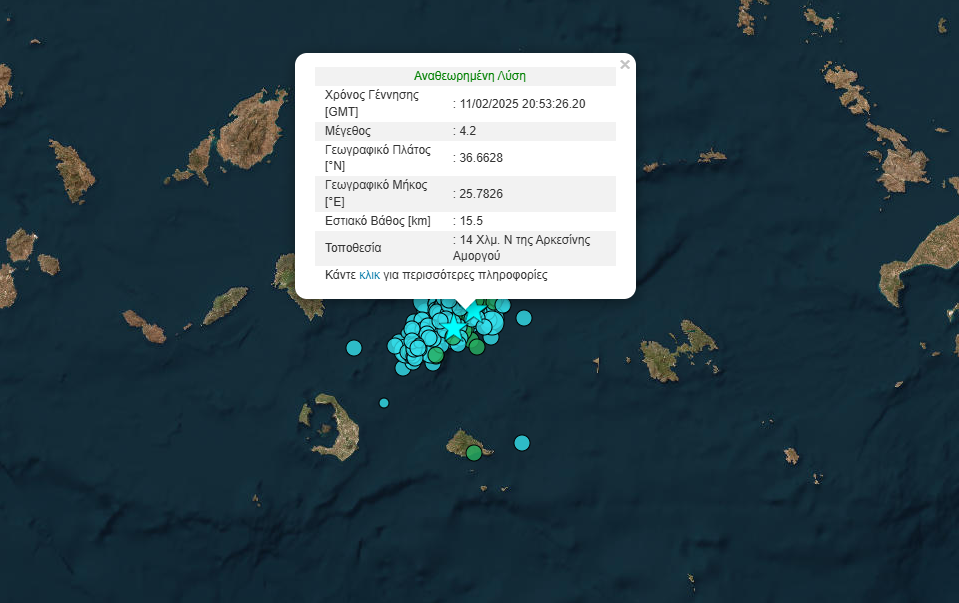The height and width of the screenshot is (603, 959).
Task: Click the origin time 11/02/2025 20:53:26.20
Action: click(522, 103)
